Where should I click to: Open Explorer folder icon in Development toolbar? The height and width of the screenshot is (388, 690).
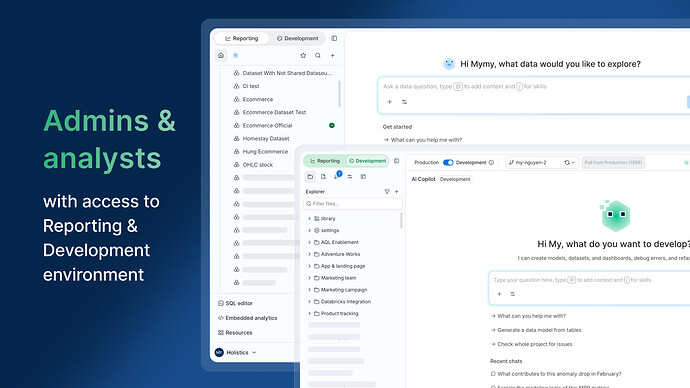[310, 176]
